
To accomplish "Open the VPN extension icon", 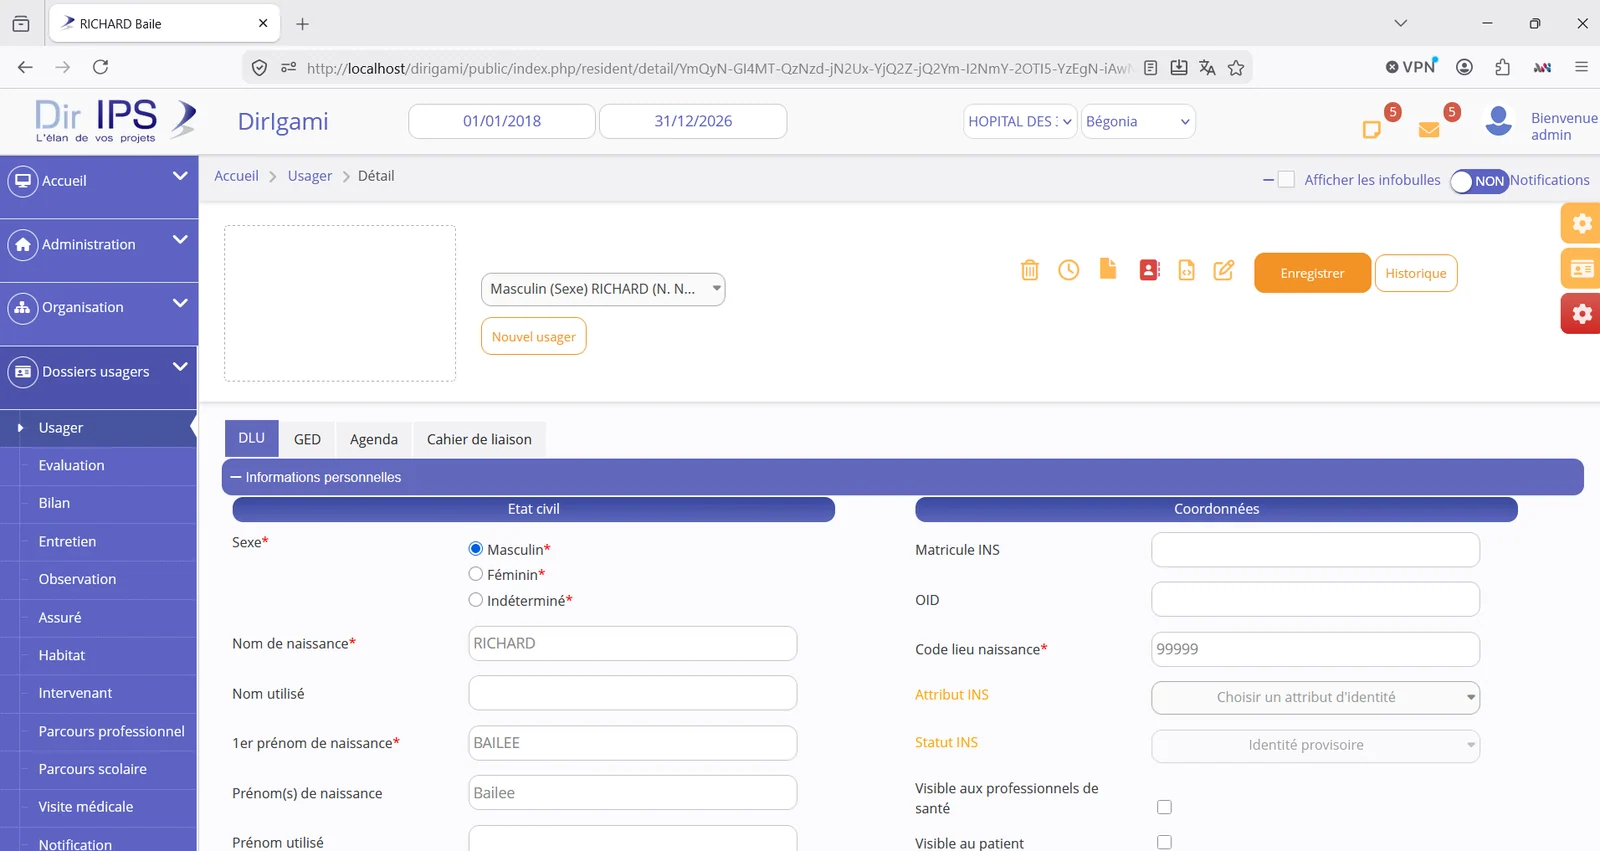I will pos(1411,66).
